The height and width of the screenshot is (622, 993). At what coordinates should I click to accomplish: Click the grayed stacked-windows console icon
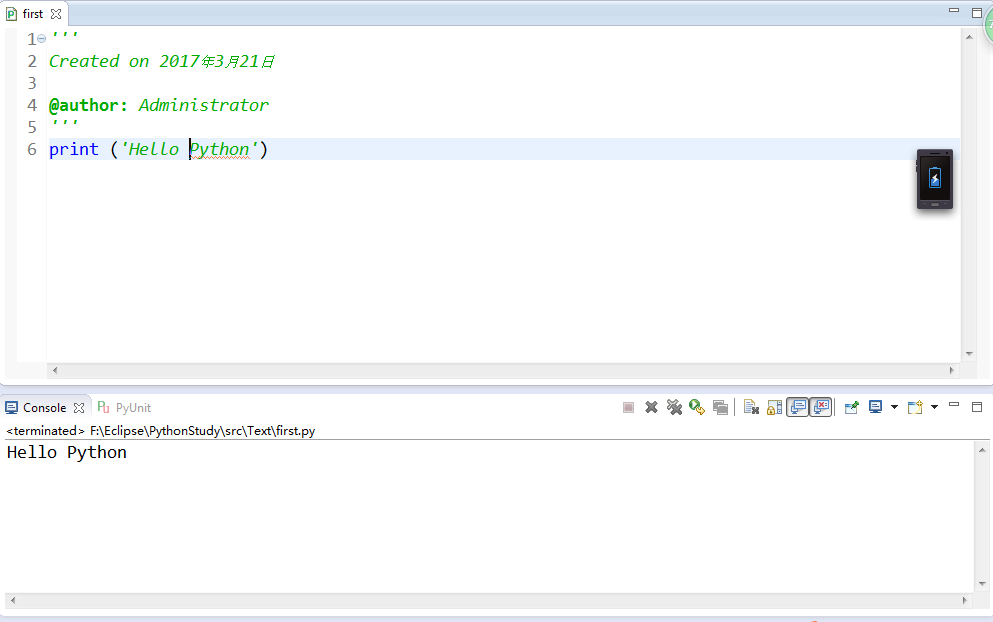coord(720,407)
